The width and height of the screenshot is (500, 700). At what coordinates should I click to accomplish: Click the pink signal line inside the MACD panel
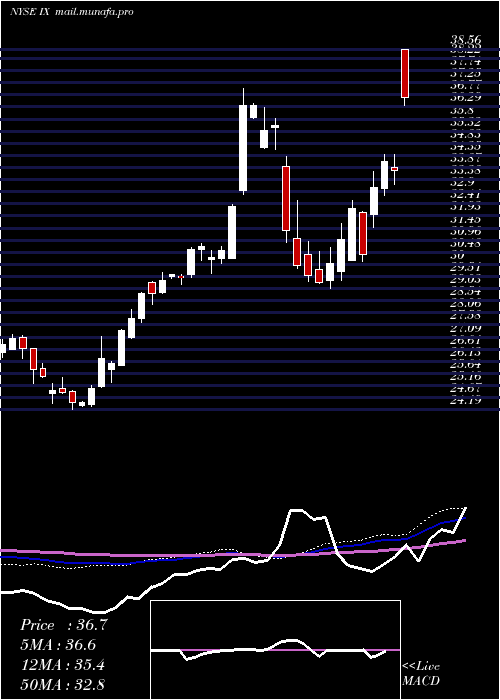275,650
